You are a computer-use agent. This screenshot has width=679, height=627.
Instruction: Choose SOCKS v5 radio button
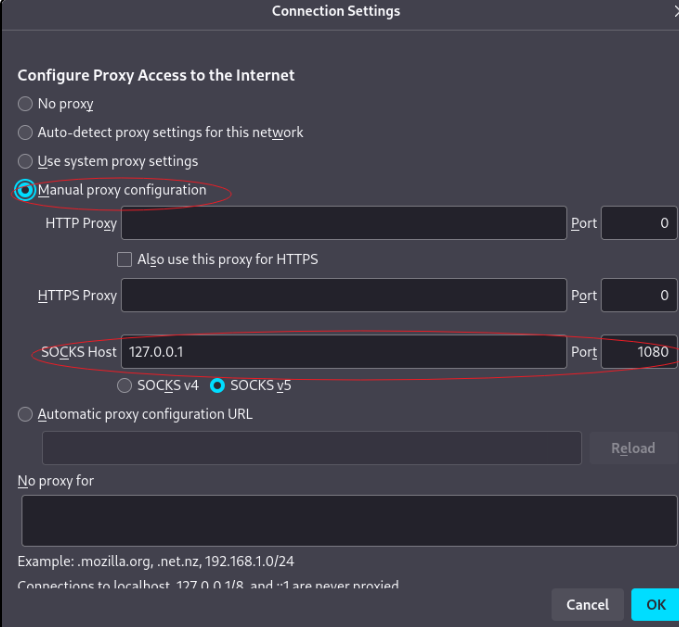tap(217, 385)
